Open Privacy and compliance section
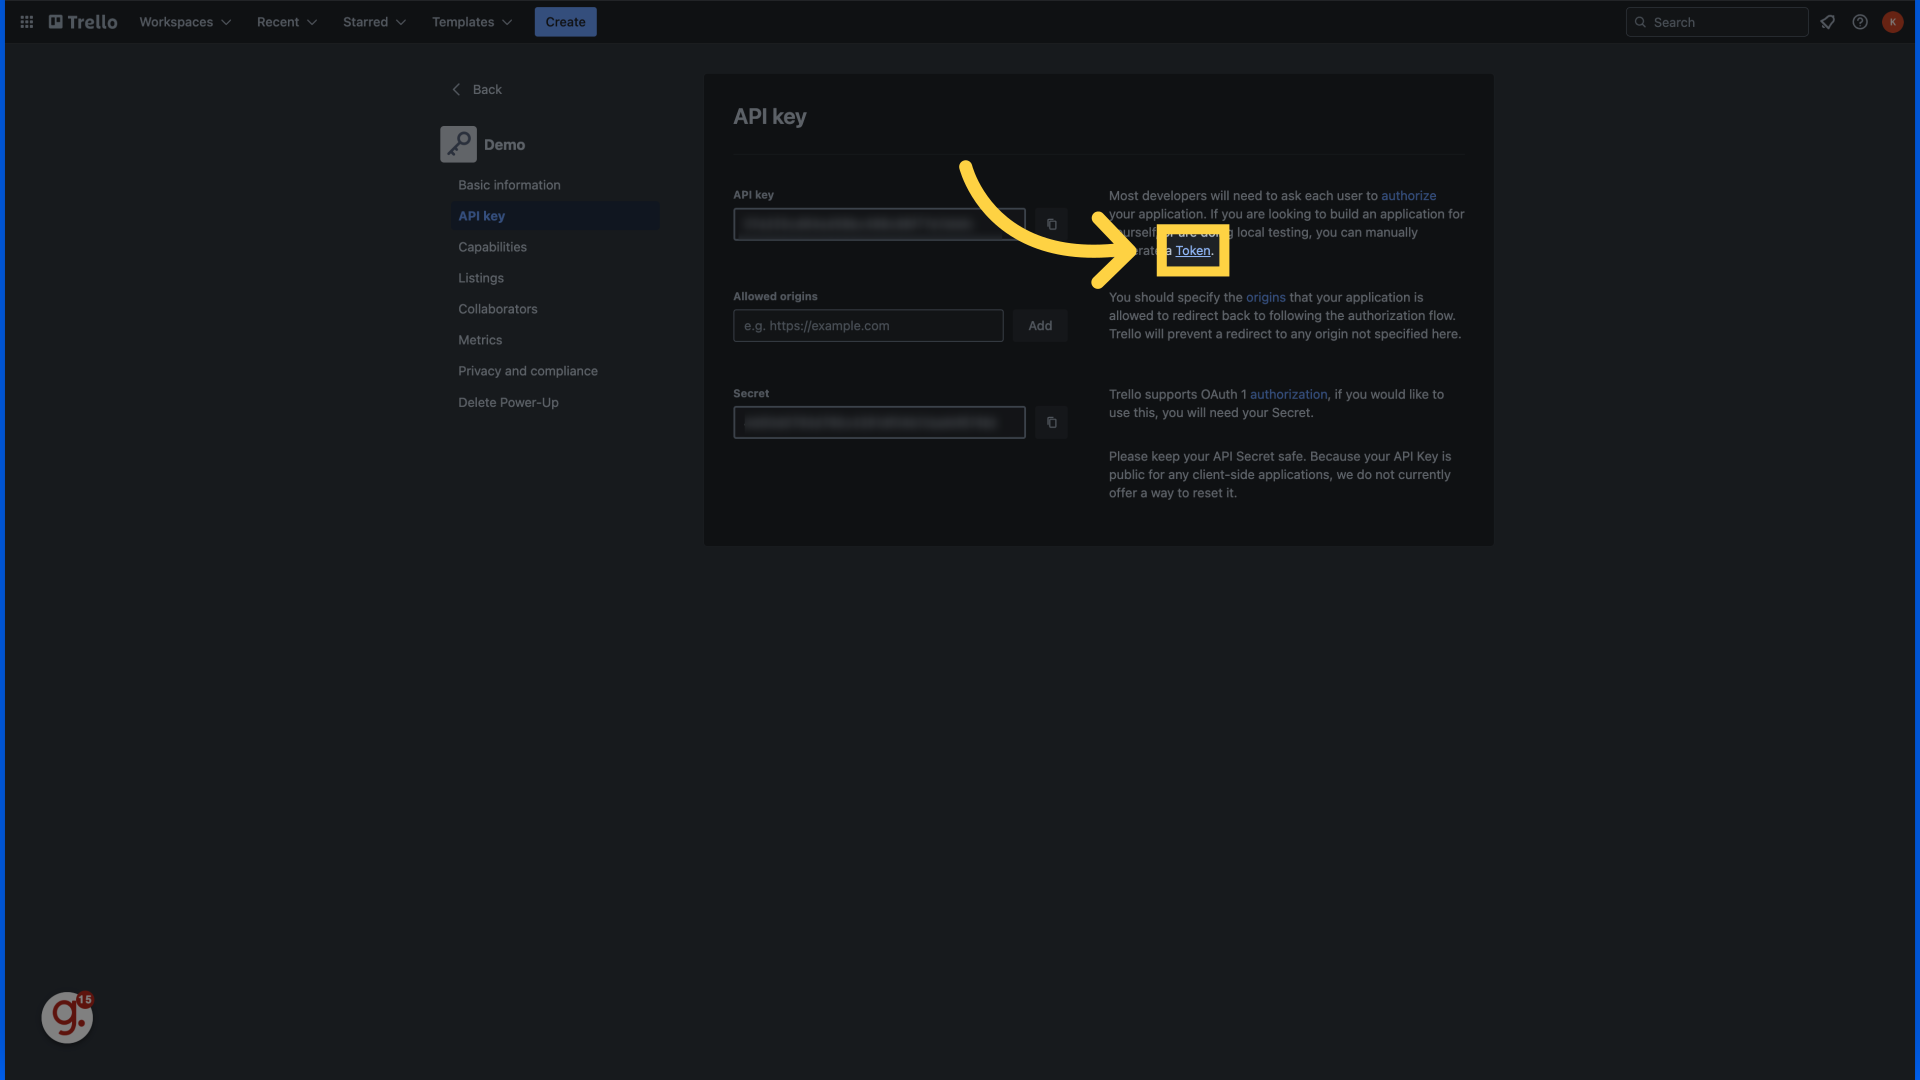Viewport: 1920px width, 1080px height. click(527, 371)
